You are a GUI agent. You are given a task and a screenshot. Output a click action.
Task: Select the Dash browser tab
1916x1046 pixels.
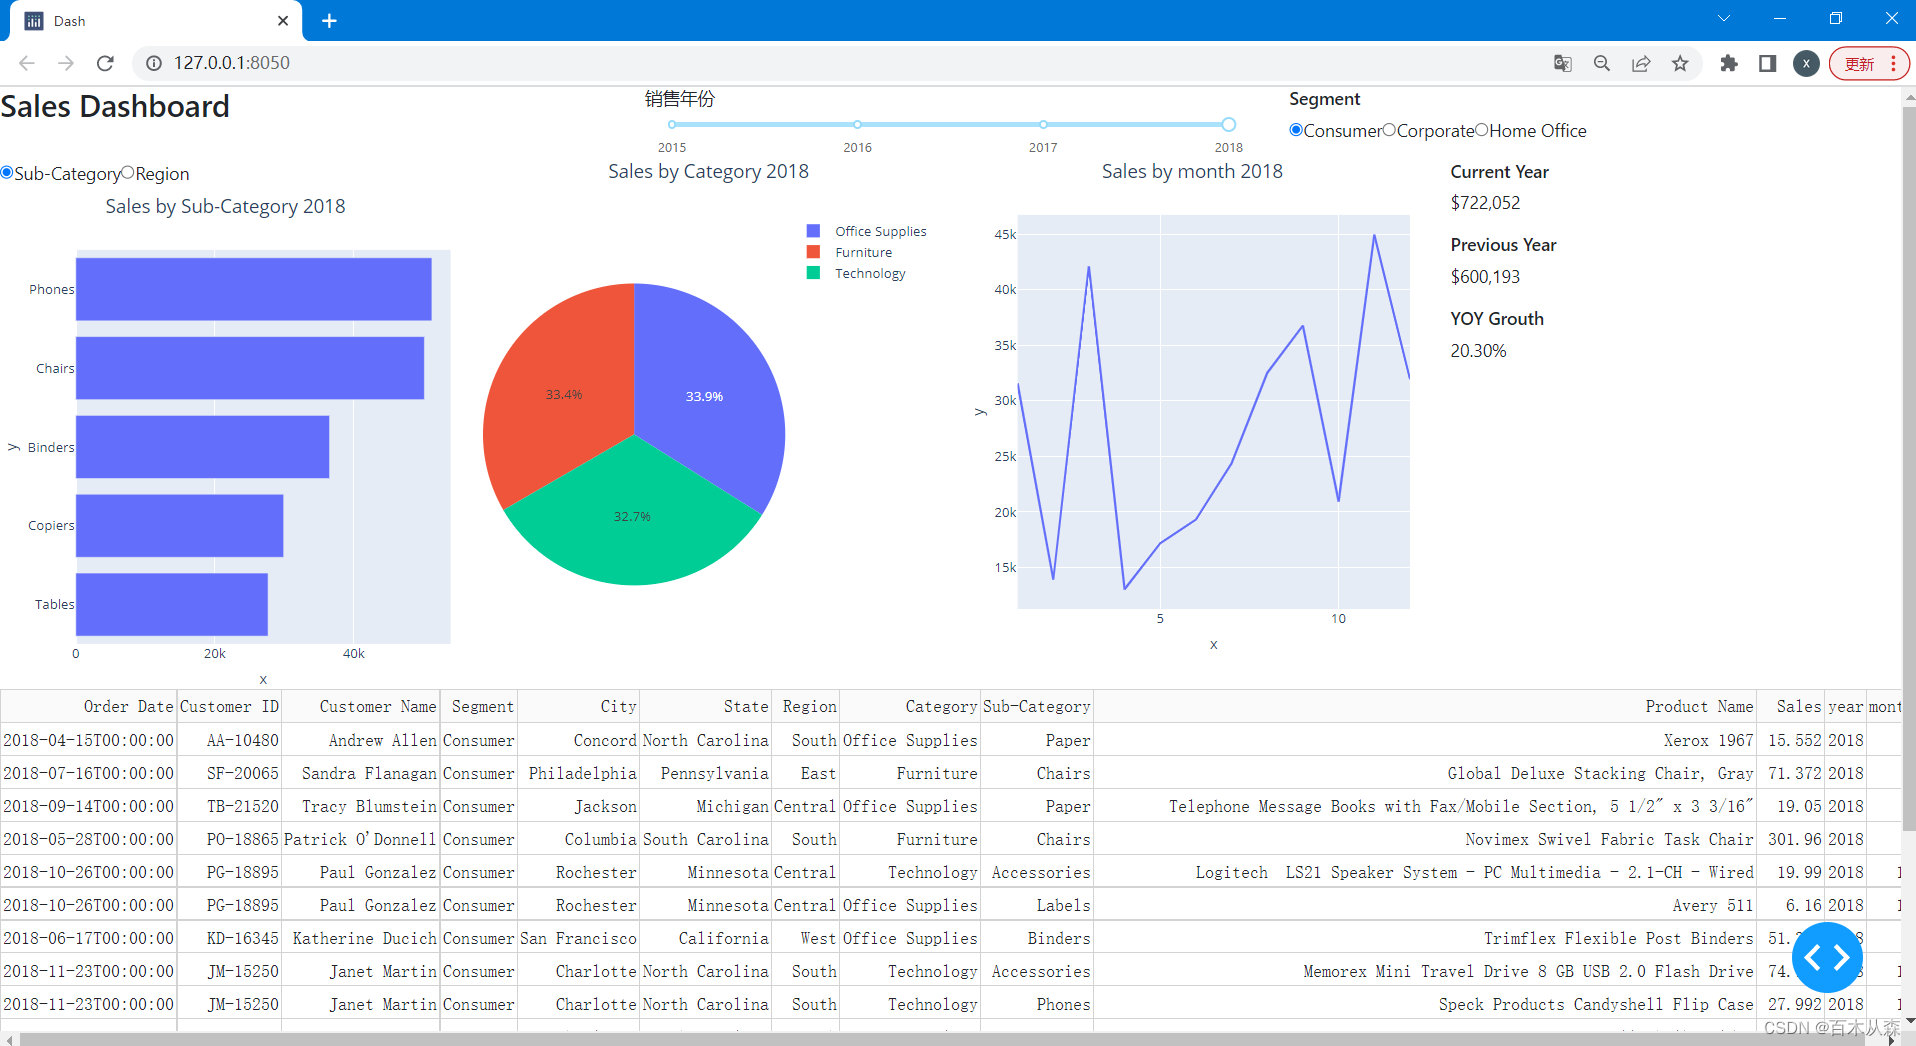coord(155,21)
